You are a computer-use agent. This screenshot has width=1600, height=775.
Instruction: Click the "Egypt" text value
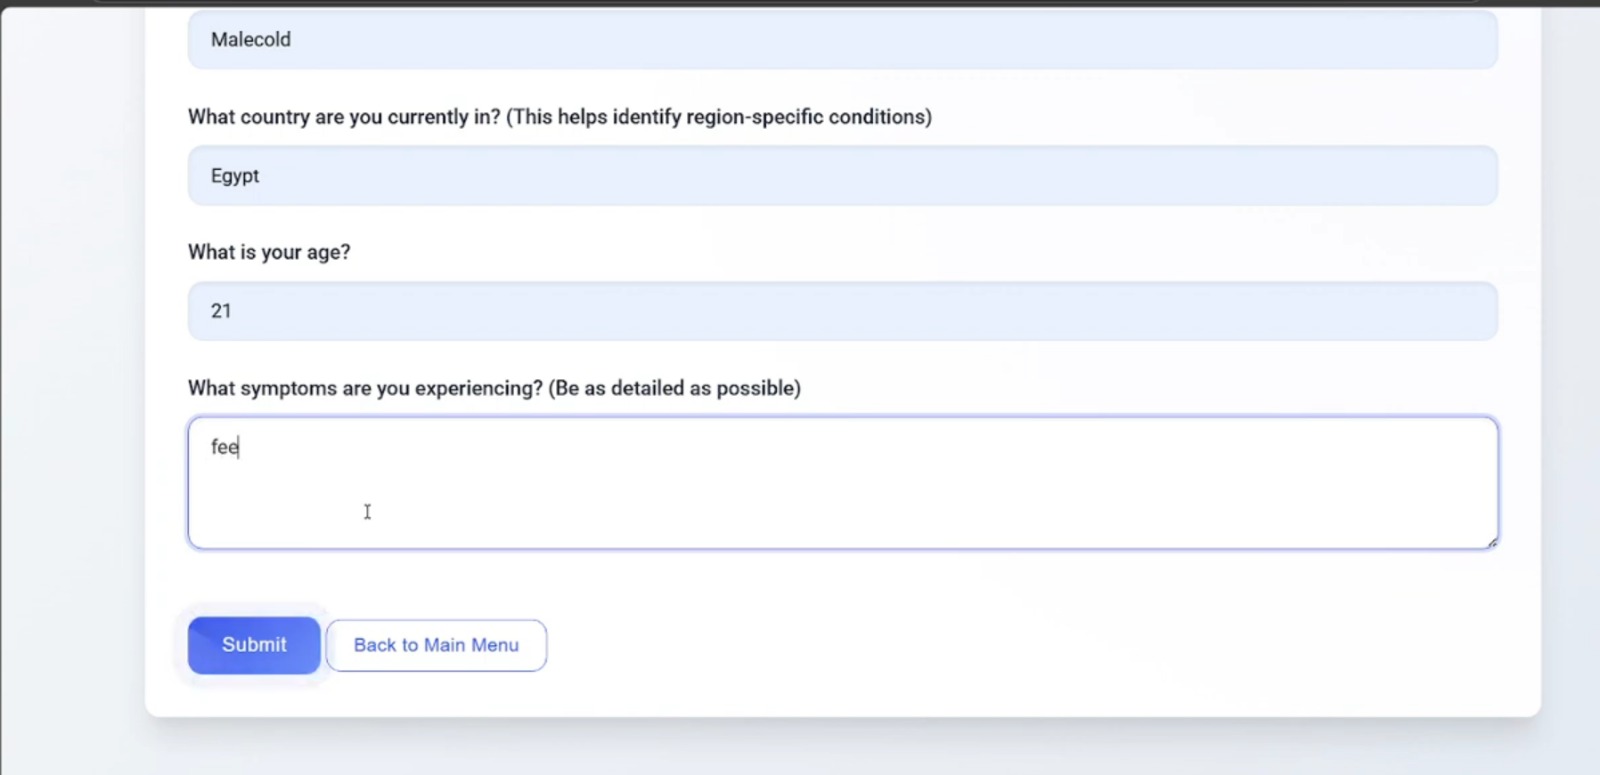pyautogui.click(x=235, y=176)
